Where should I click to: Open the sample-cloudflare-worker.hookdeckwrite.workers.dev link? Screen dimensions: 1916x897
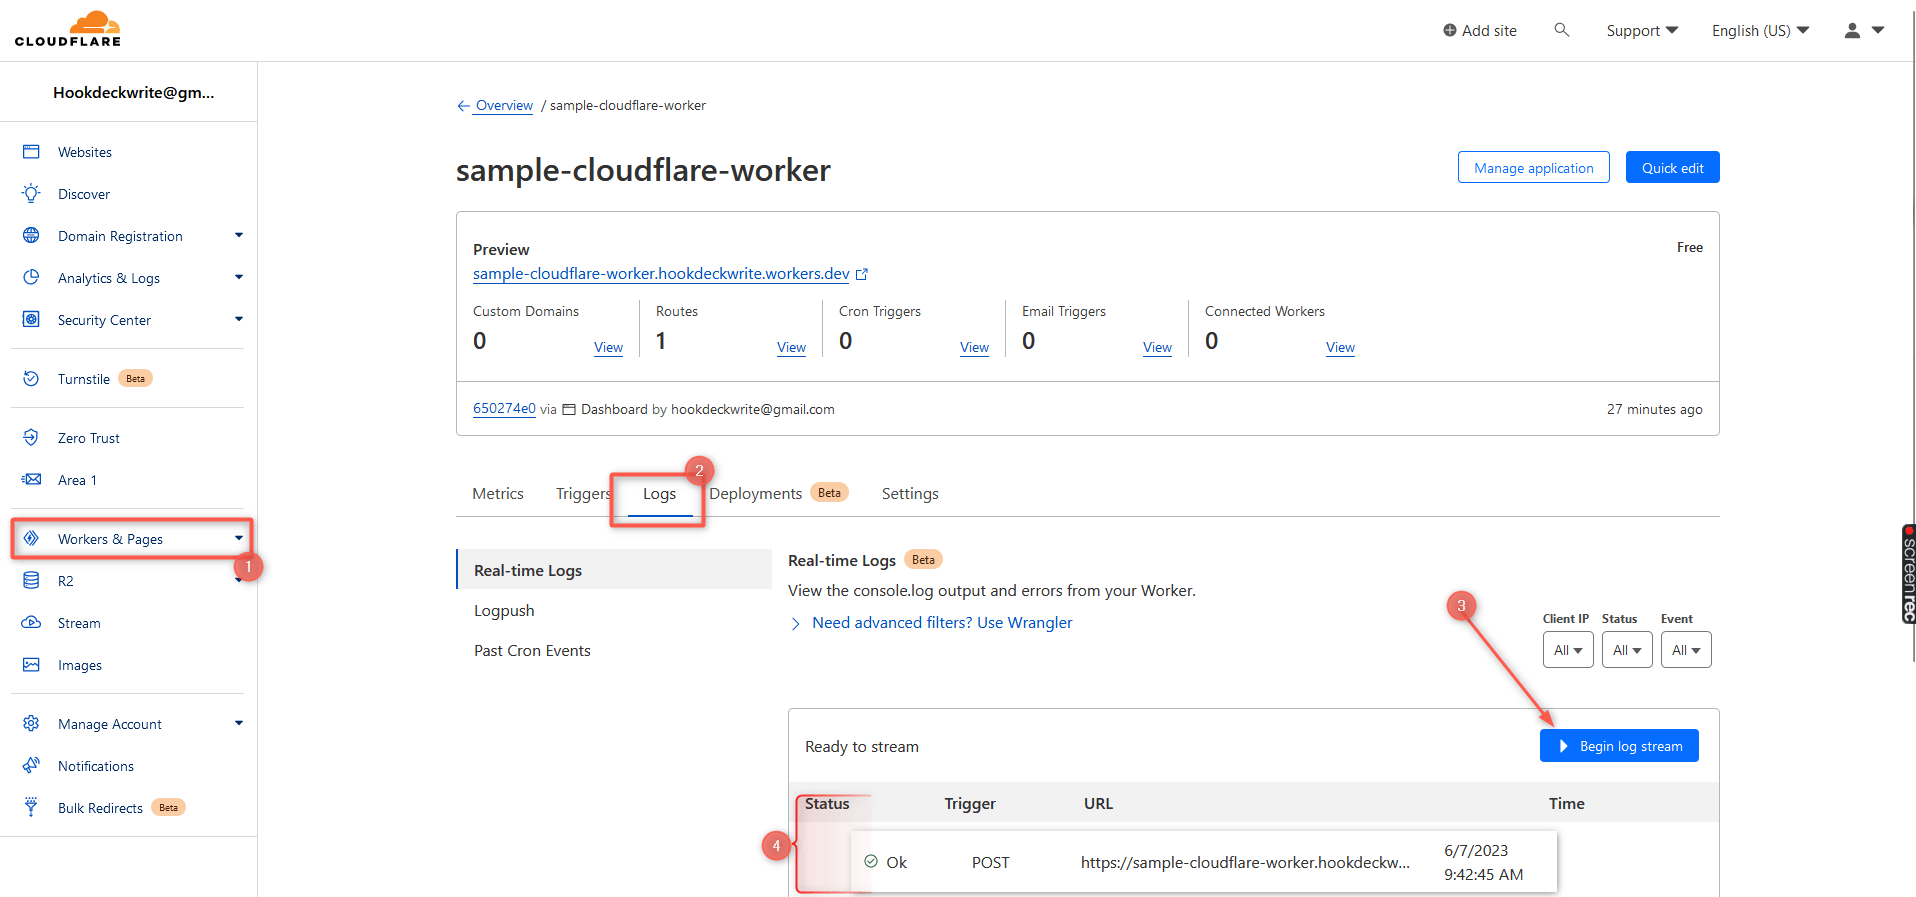(661, 274)
